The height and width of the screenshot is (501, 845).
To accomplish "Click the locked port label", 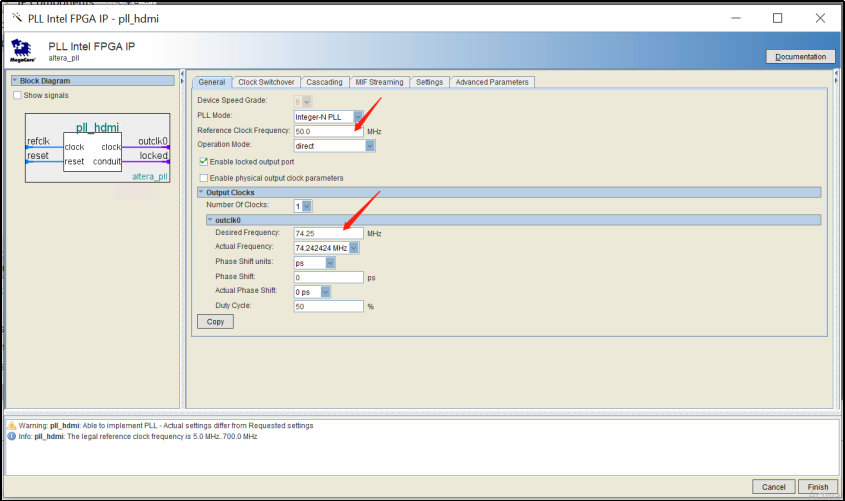I will [x=154, y=156].
